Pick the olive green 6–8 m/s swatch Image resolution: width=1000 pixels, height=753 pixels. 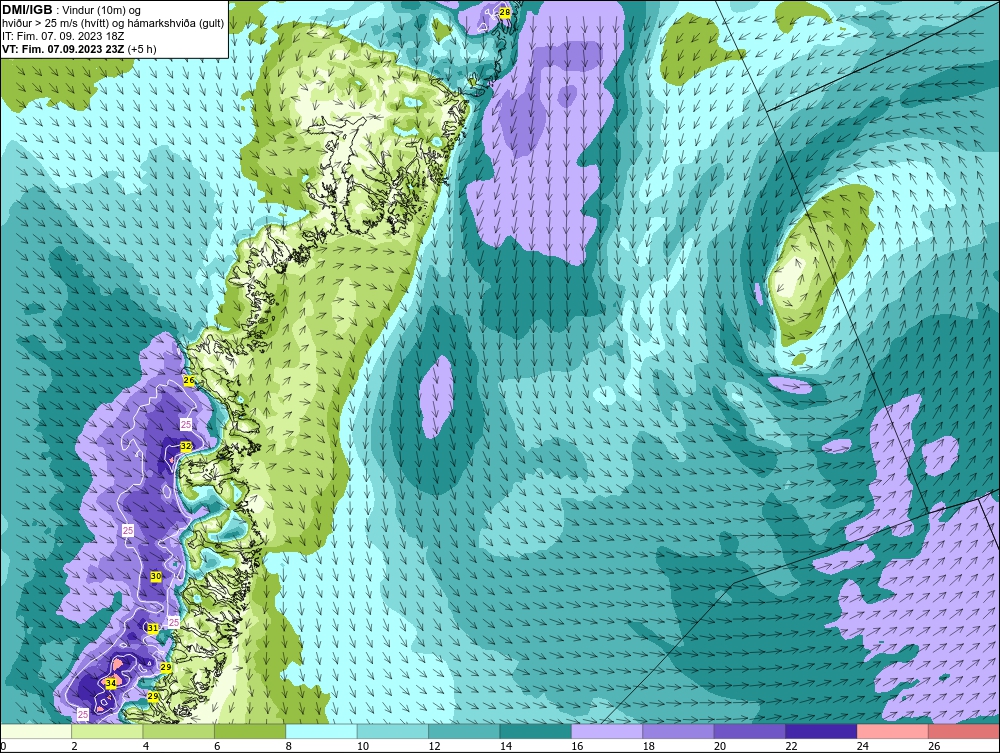click(x=250, y=731)
